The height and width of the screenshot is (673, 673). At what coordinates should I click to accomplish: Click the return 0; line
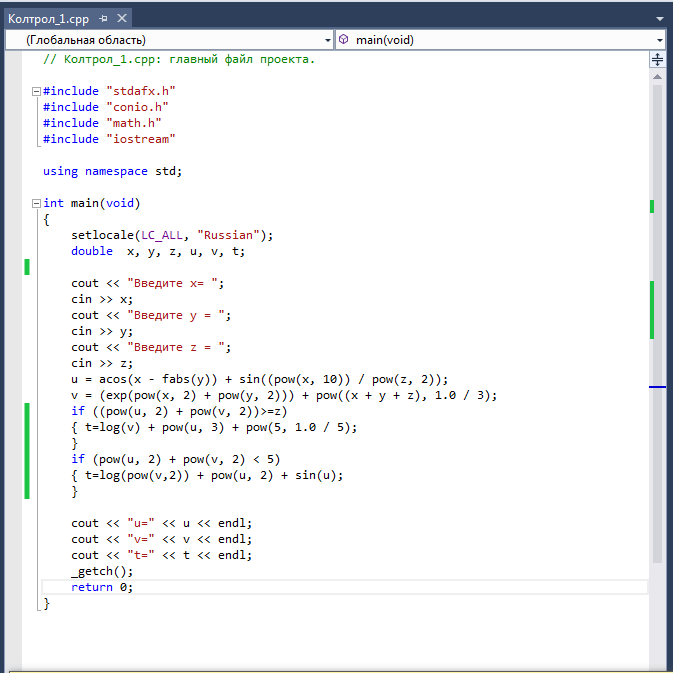102,587
